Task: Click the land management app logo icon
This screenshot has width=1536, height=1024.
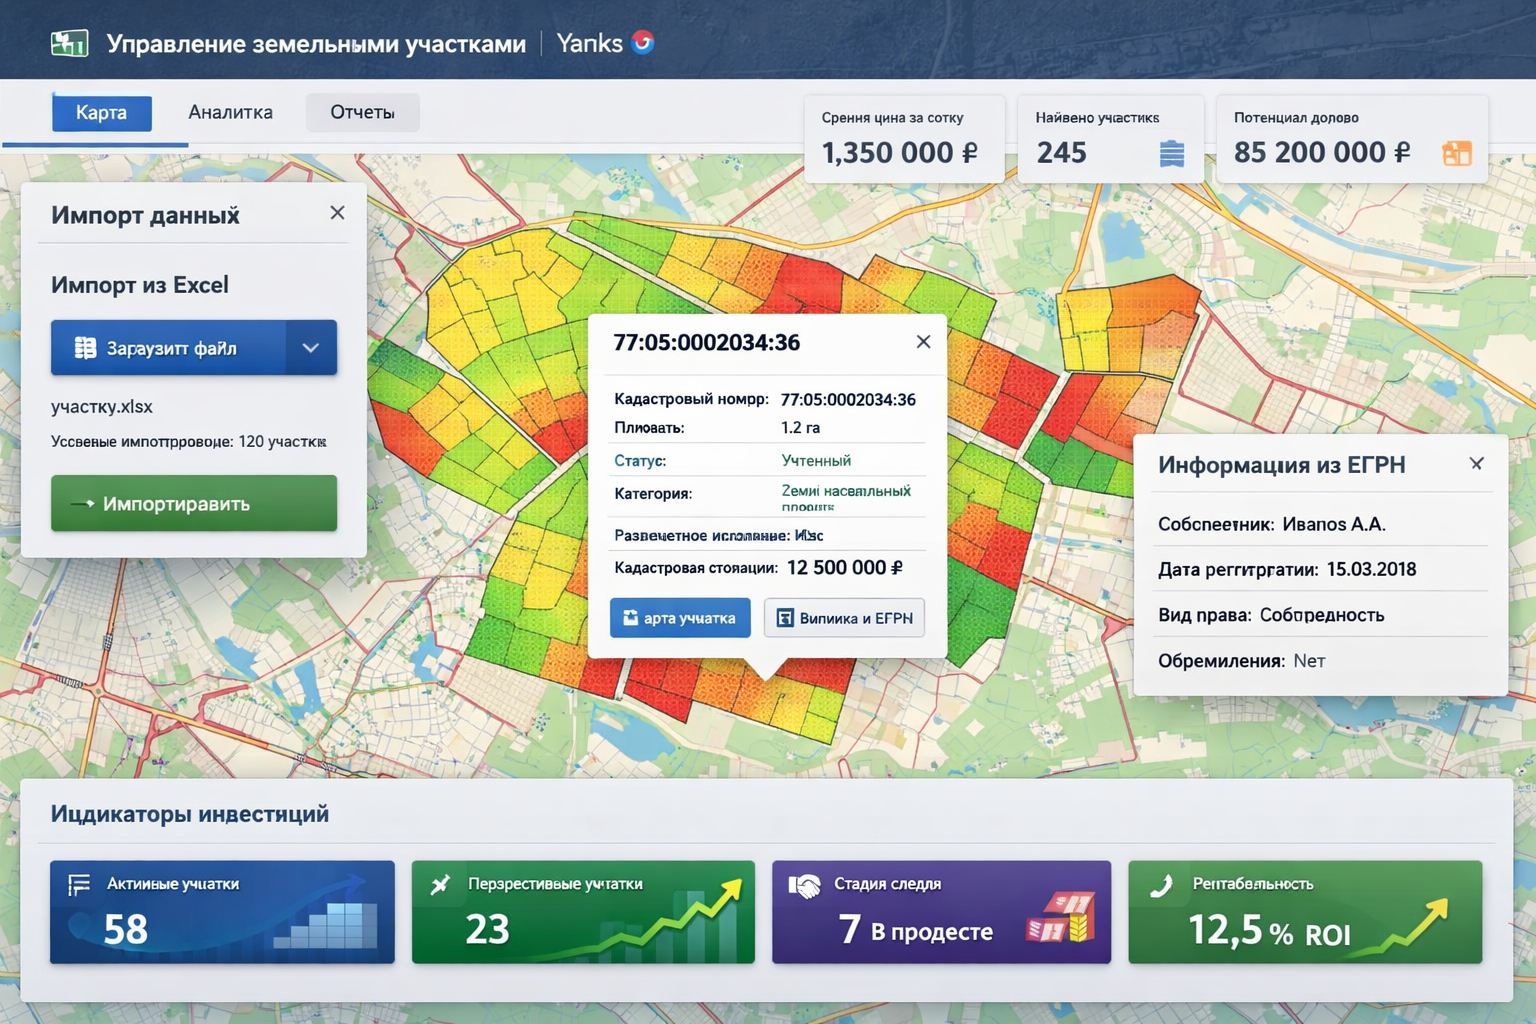Action: click(x=69, y=43)
